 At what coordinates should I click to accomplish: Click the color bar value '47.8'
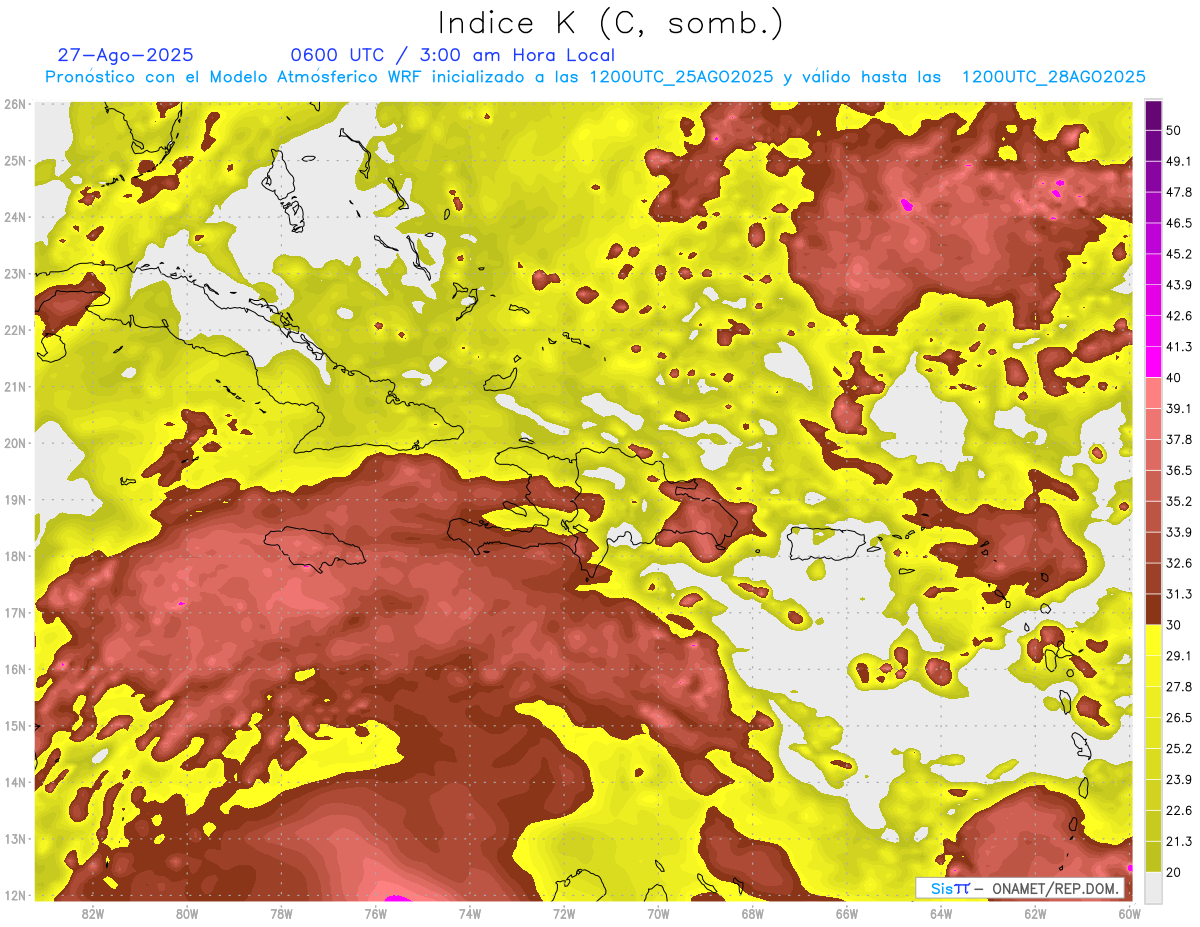tap(1179, 192)
